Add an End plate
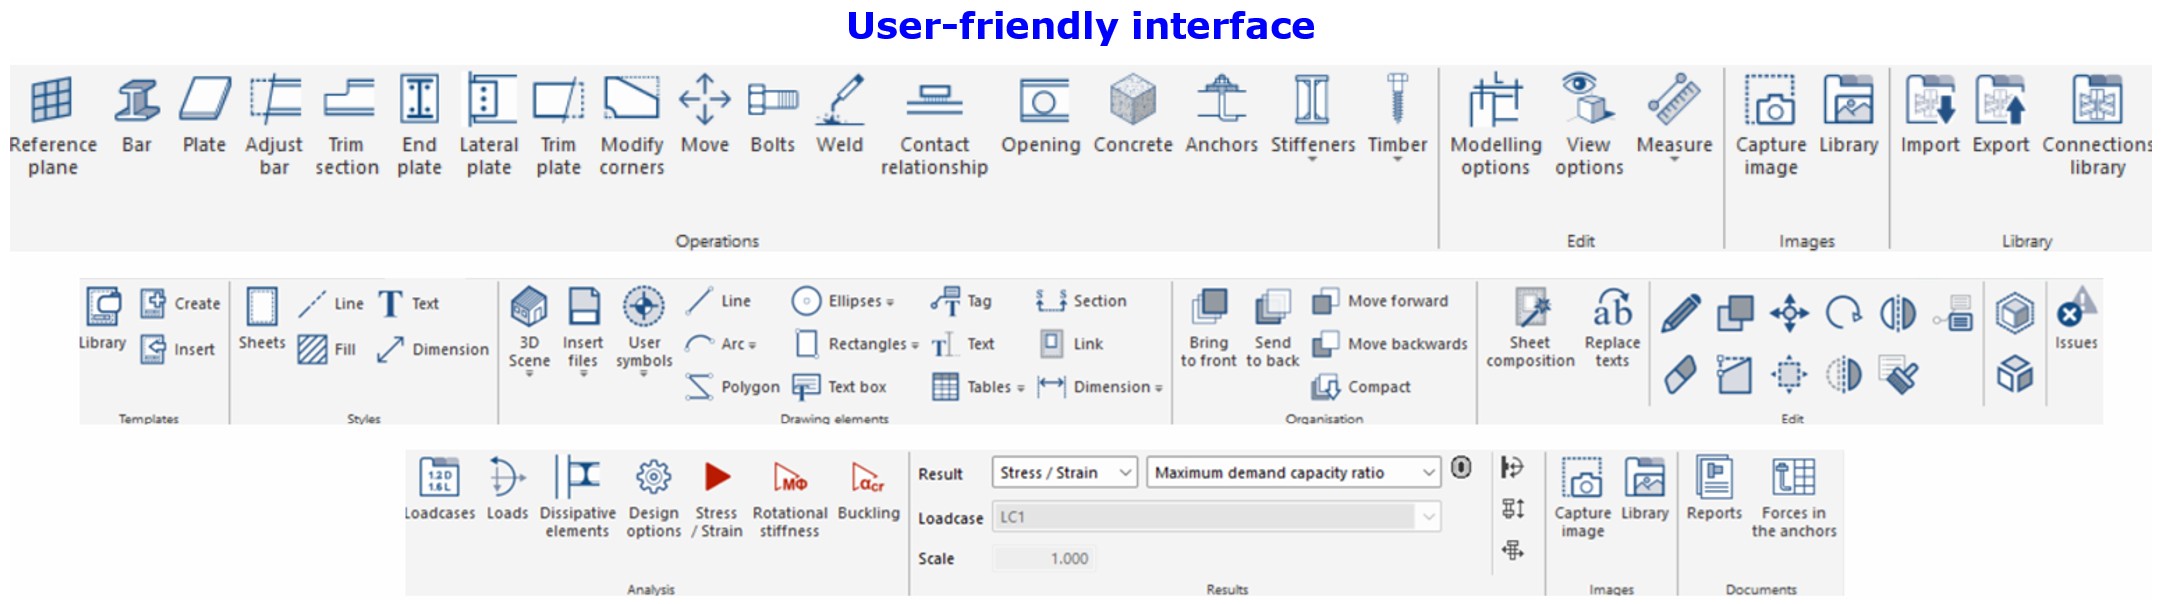The width and height of the screenshot is (2162, 604). 419,126
